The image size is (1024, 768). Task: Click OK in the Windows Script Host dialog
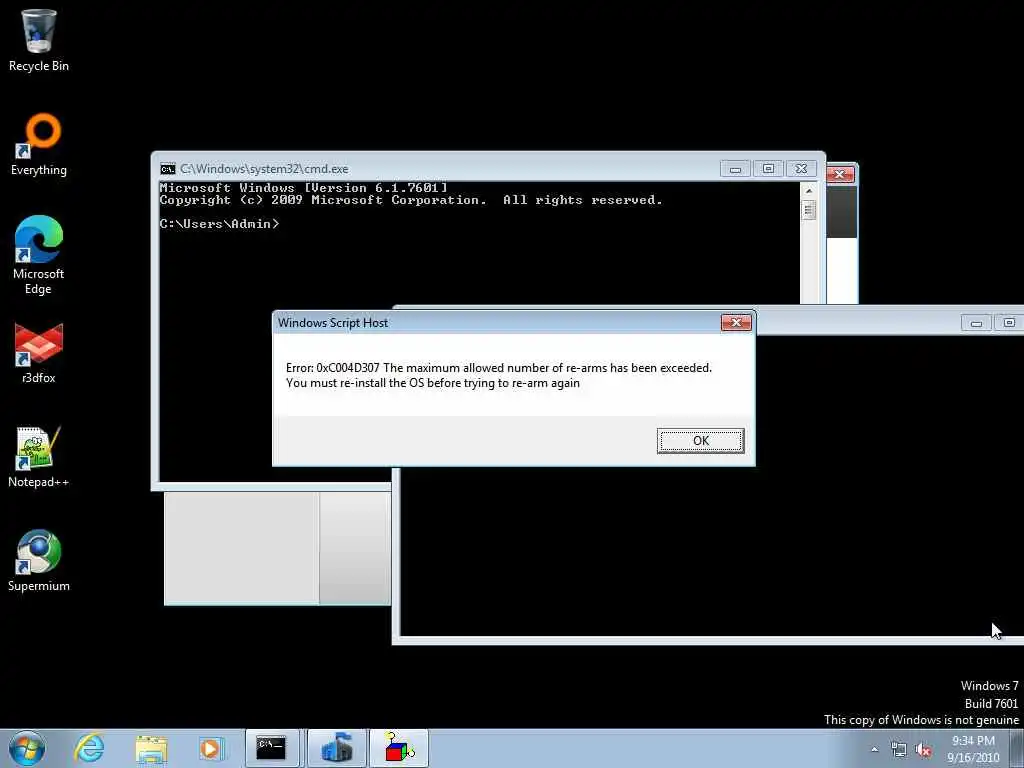(700, 441)
